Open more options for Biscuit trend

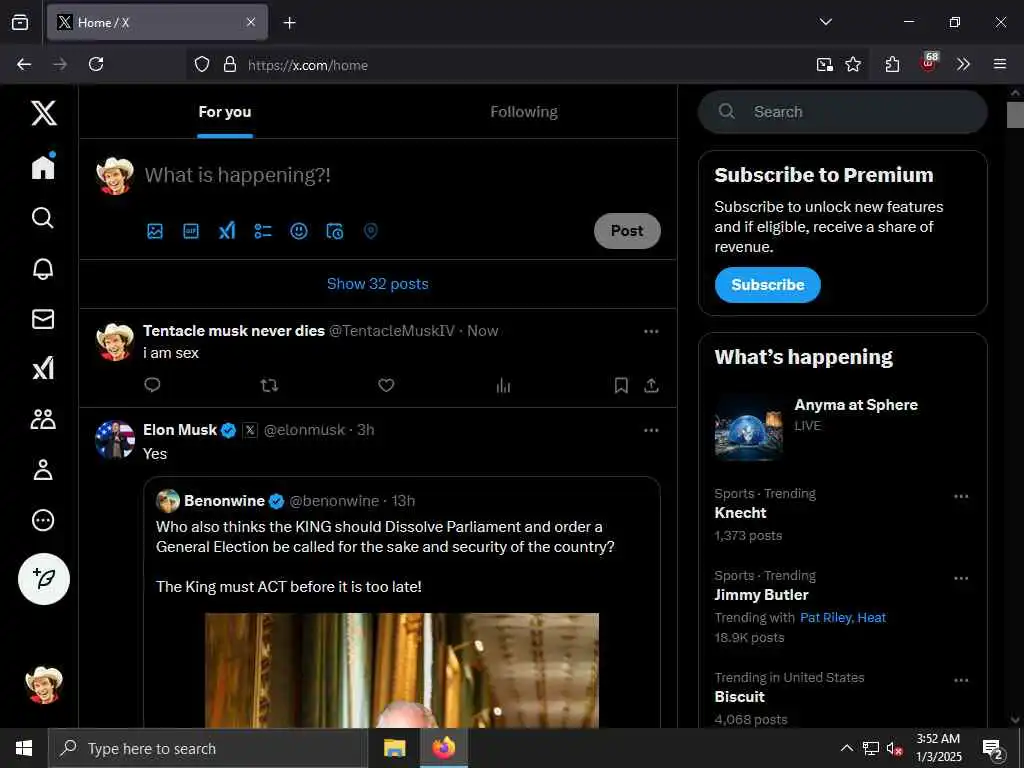[x=961, y=680]
